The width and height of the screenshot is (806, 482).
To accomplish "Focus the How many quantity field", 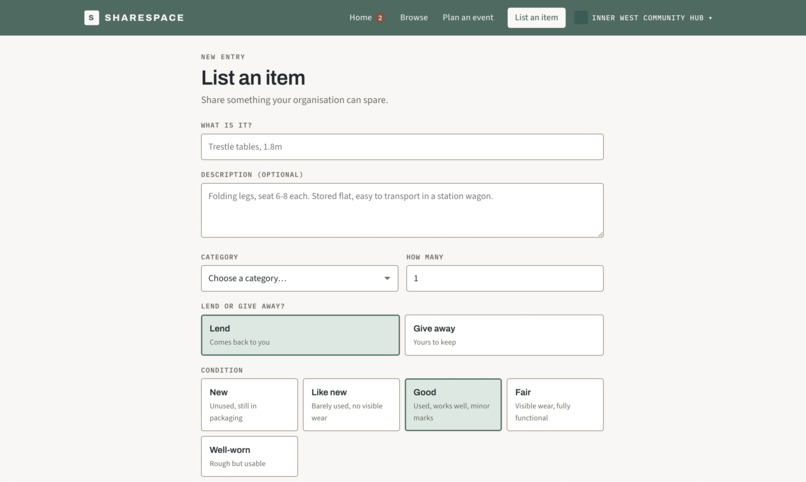I will pos(505,279).
